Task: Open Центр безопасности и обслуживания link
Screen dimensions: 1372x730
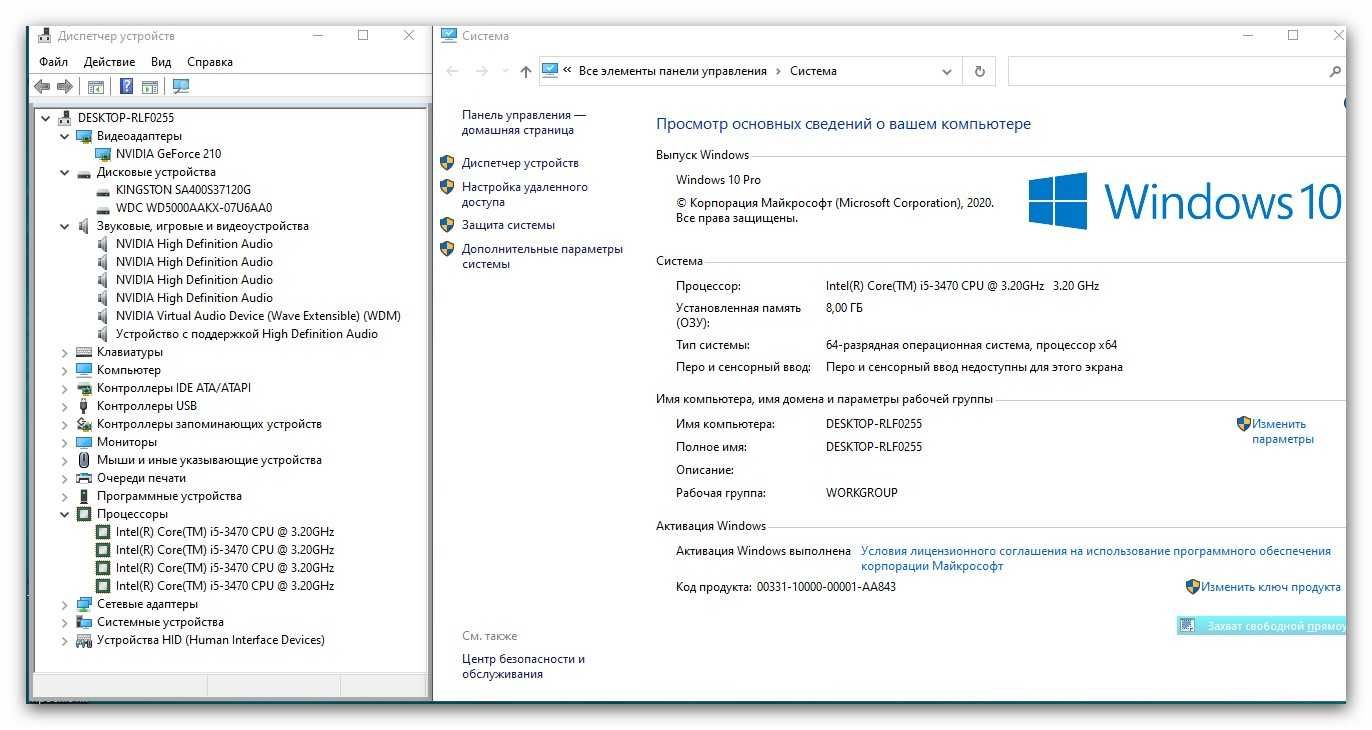Action: click(523, 667)
